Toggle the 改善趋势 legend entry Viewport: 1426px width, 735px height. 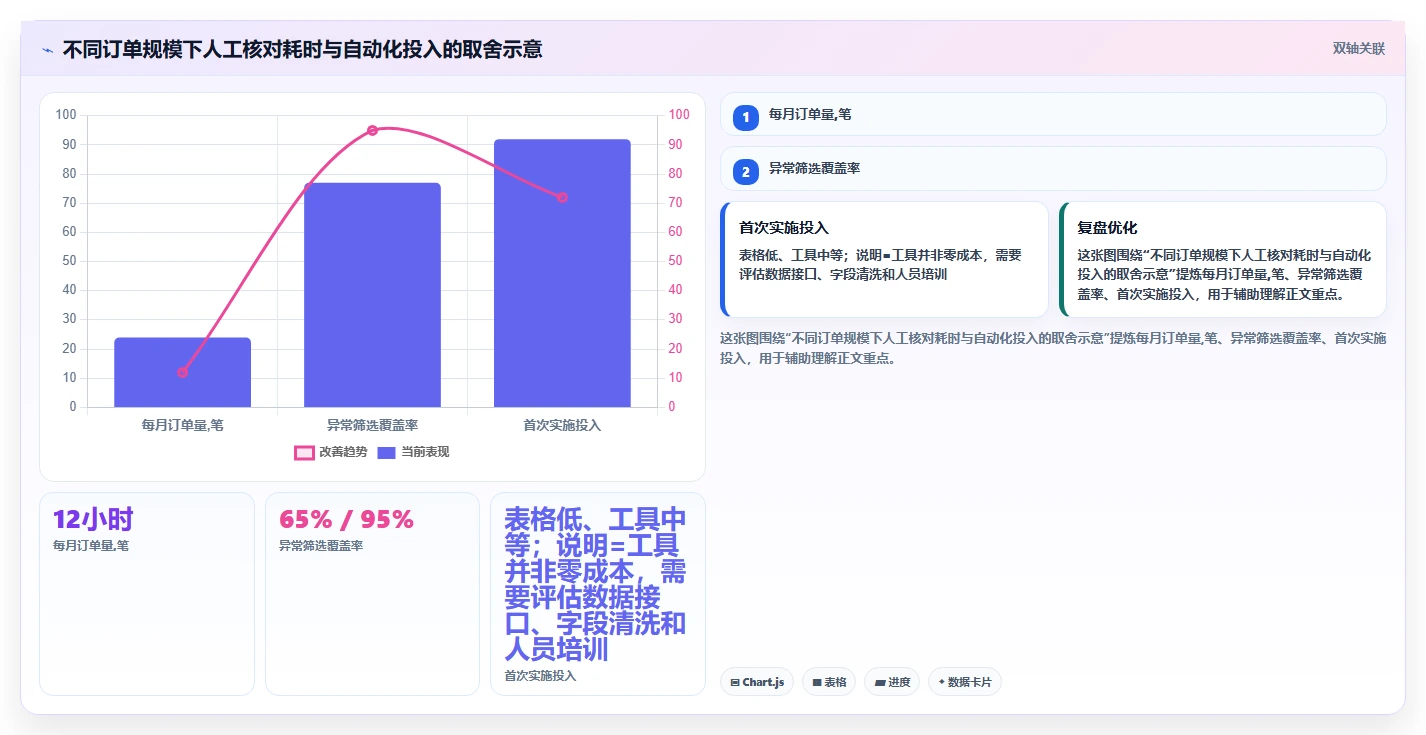331,452
